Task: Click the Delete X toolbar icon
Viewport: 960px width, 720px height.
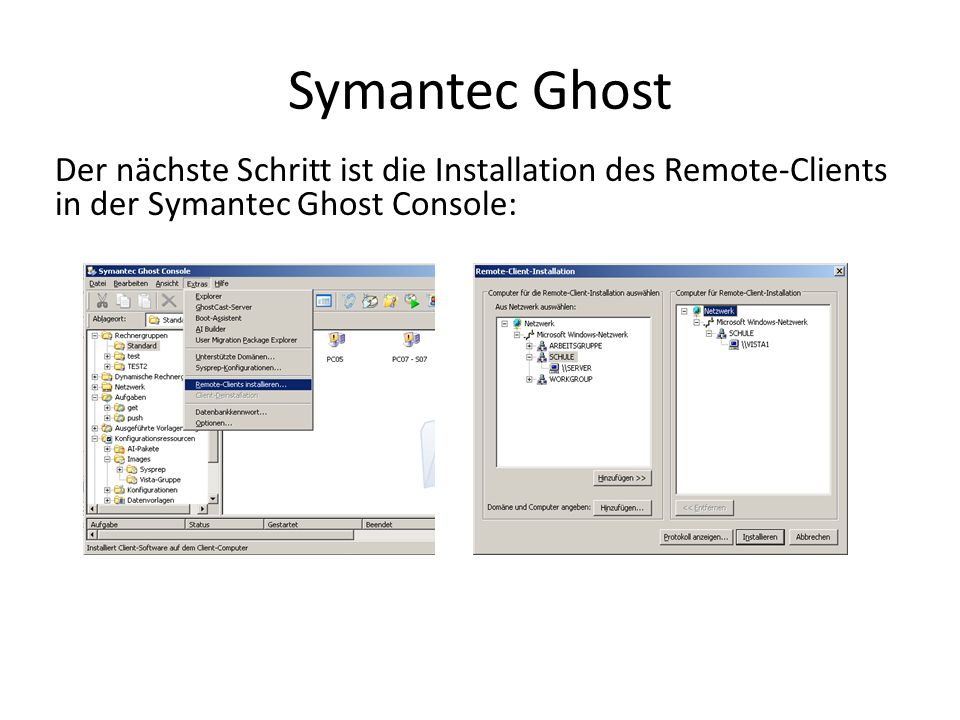Action: point(168,301)
